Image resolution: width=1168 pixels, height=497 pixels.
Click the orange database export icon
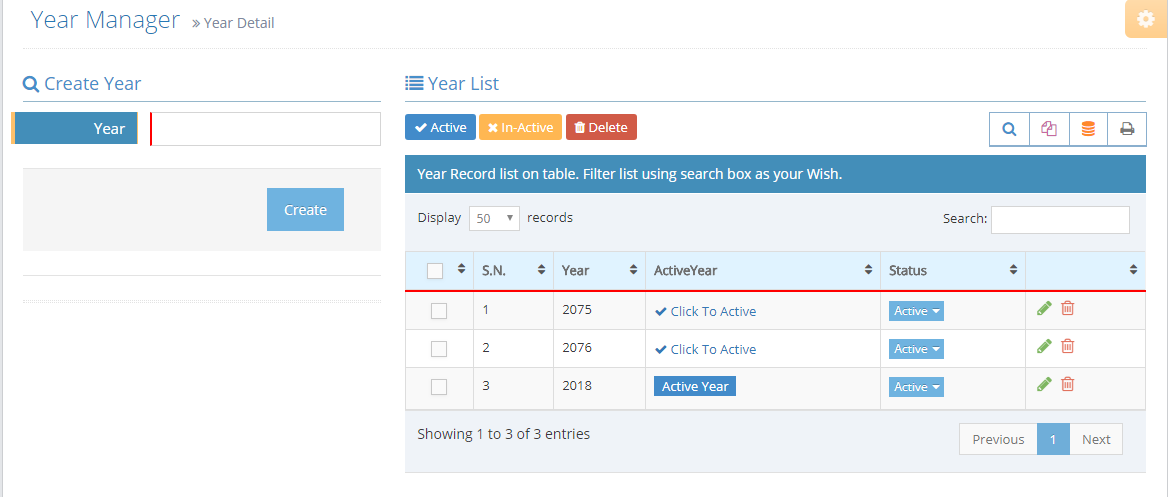(x=1088, y=129)
